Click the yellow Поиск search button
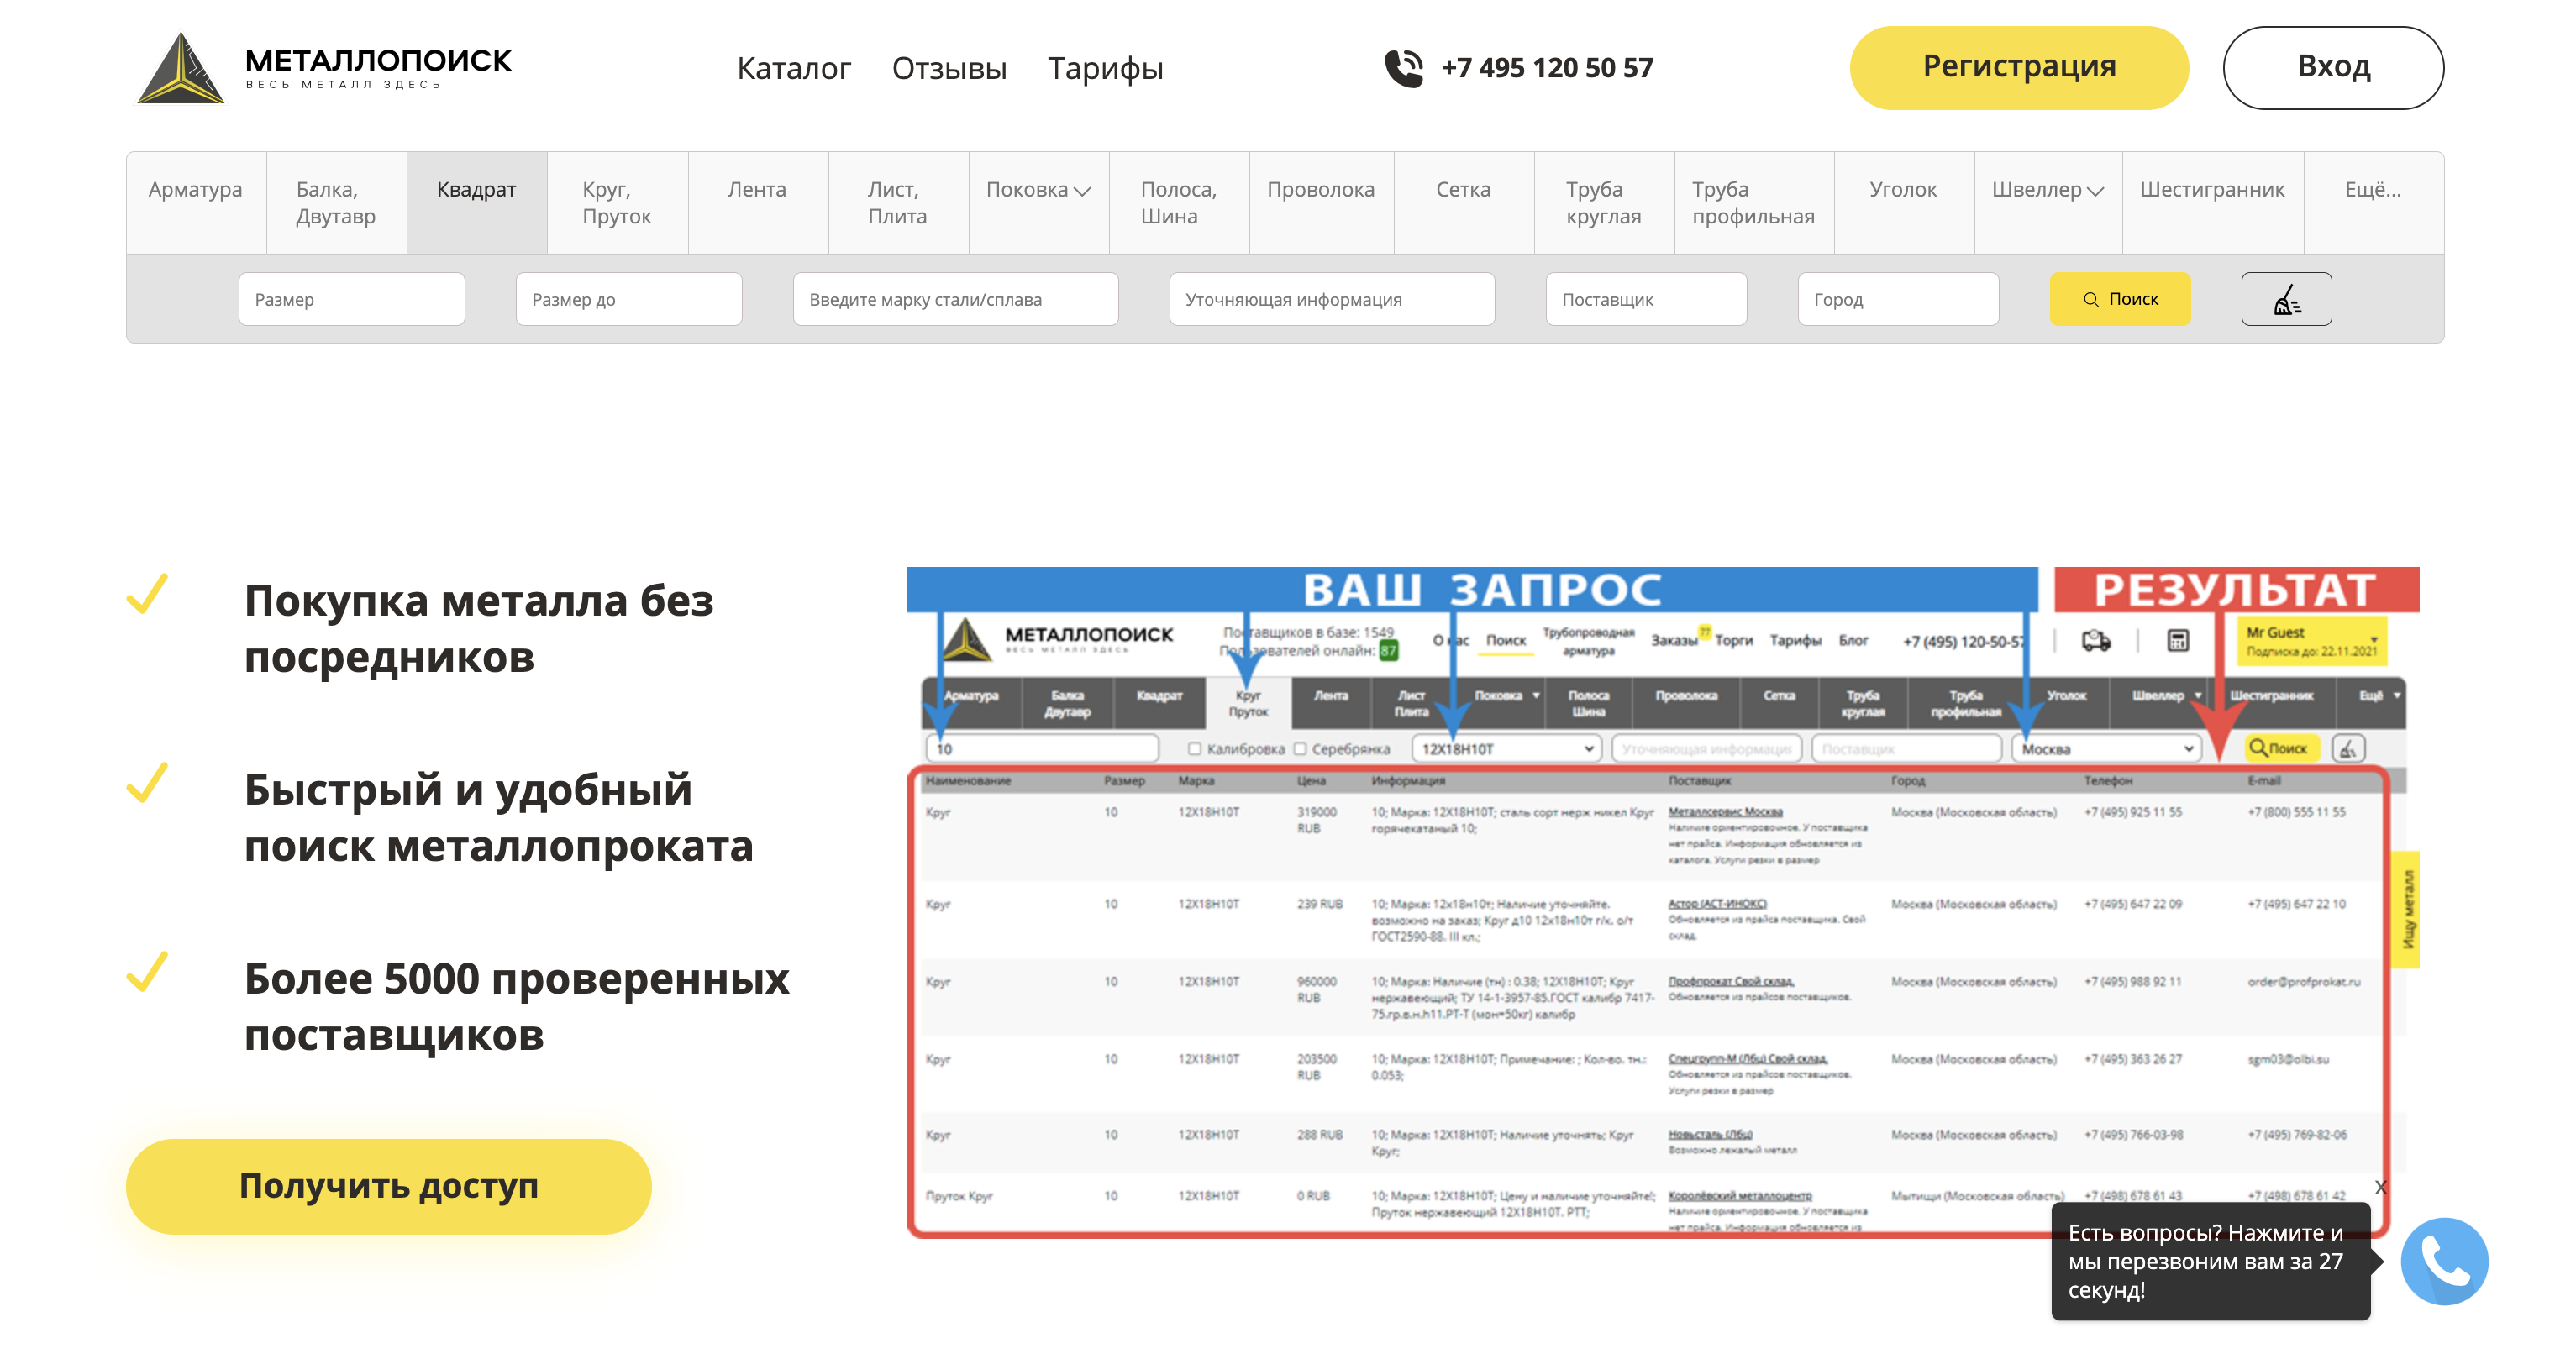Viewport: 2576px width, 1359px height. point(2119,299)
